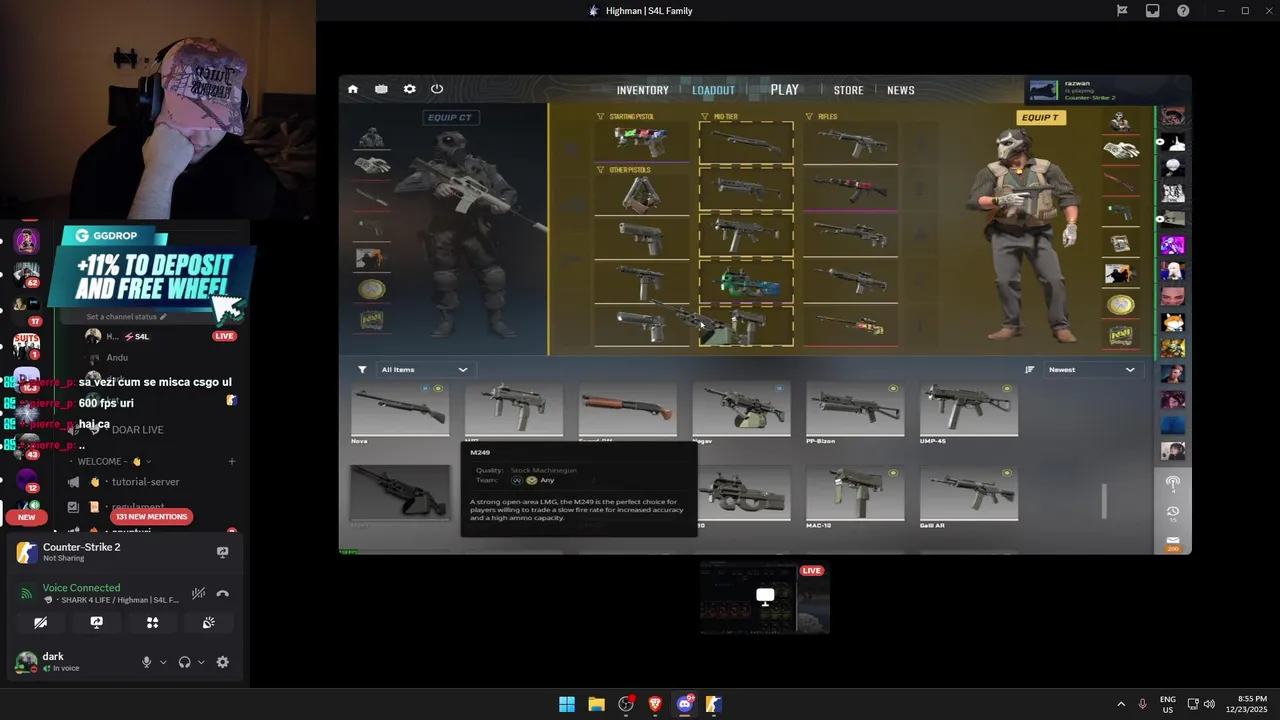Click the item filter funnel icon
The width and height of the screenshot is (1280, 720).
tap(362, 369)
